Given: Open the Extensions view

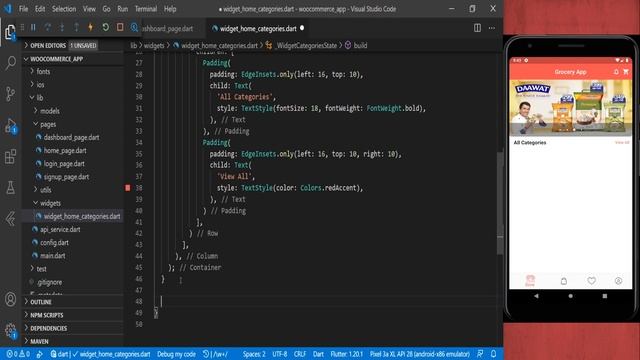Looking at the screenshot, I should coord(10,157).
